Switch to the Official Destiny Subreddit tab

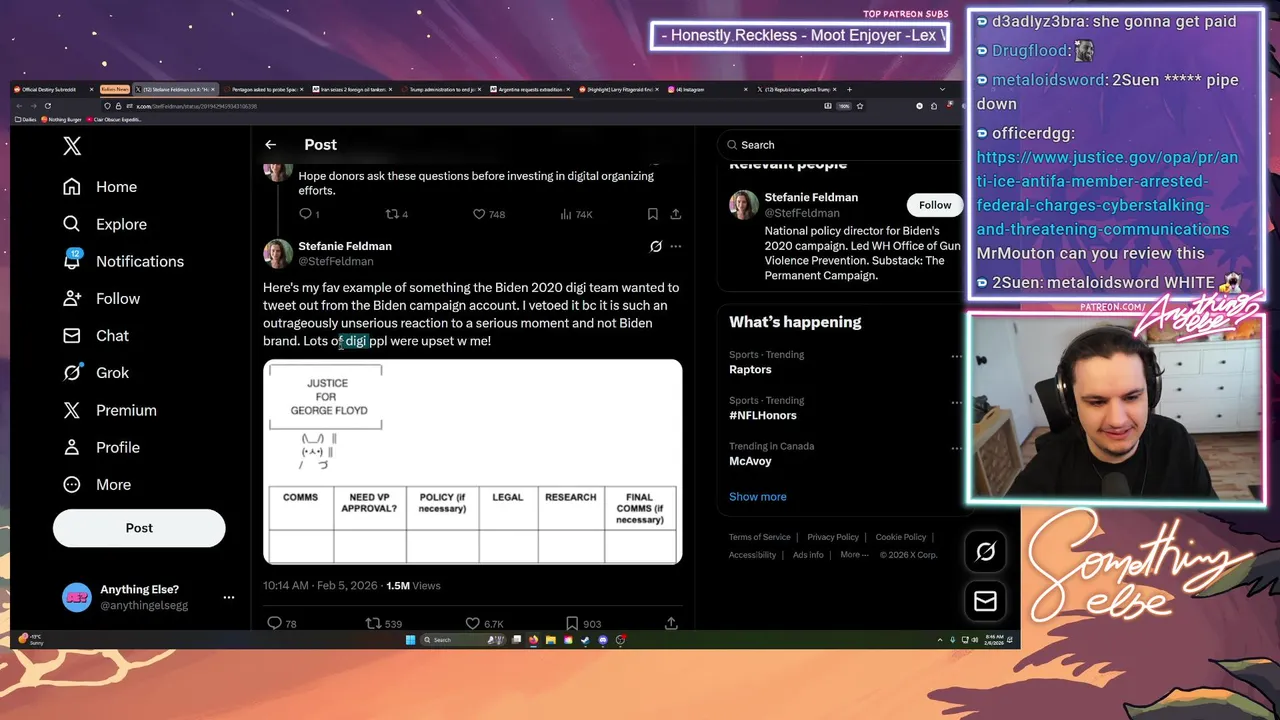point(52,89)
